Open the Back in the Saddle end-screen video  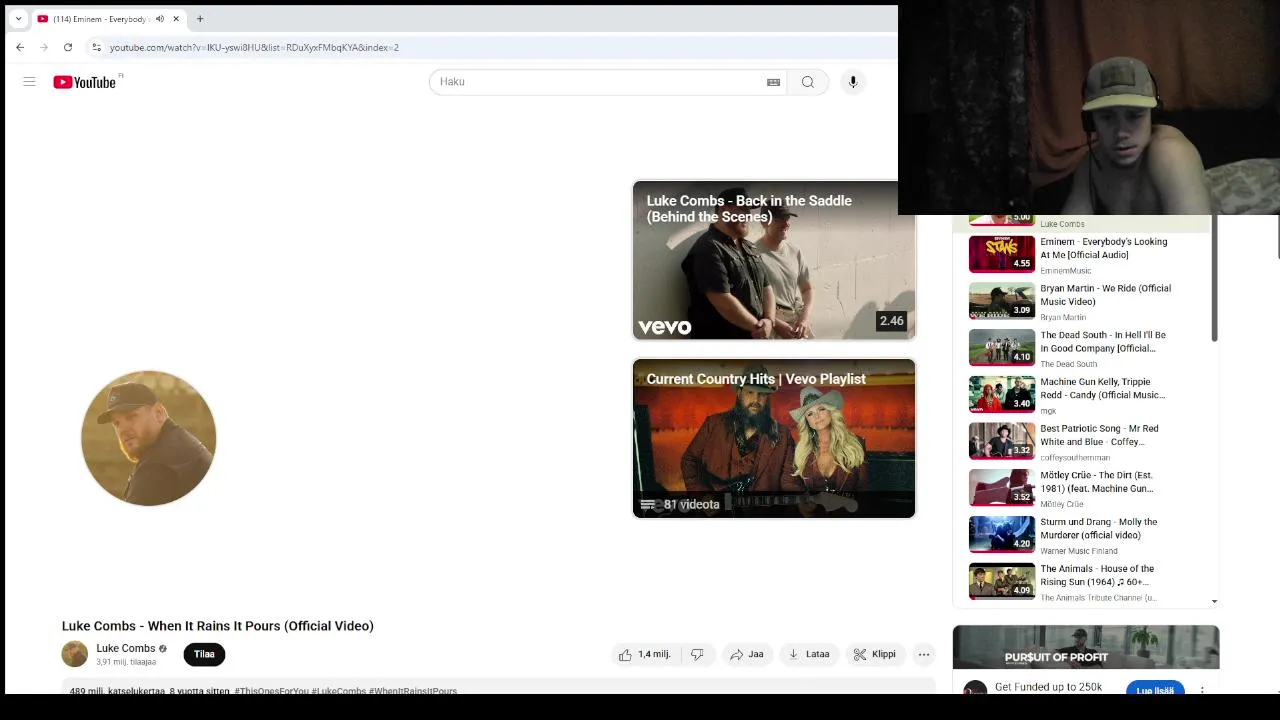pos(774,260)
